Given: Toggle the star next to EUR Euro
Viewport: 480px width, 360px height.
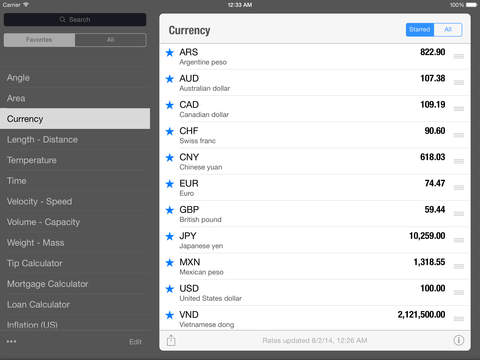Looking at the screenshot, I should 170,184.
